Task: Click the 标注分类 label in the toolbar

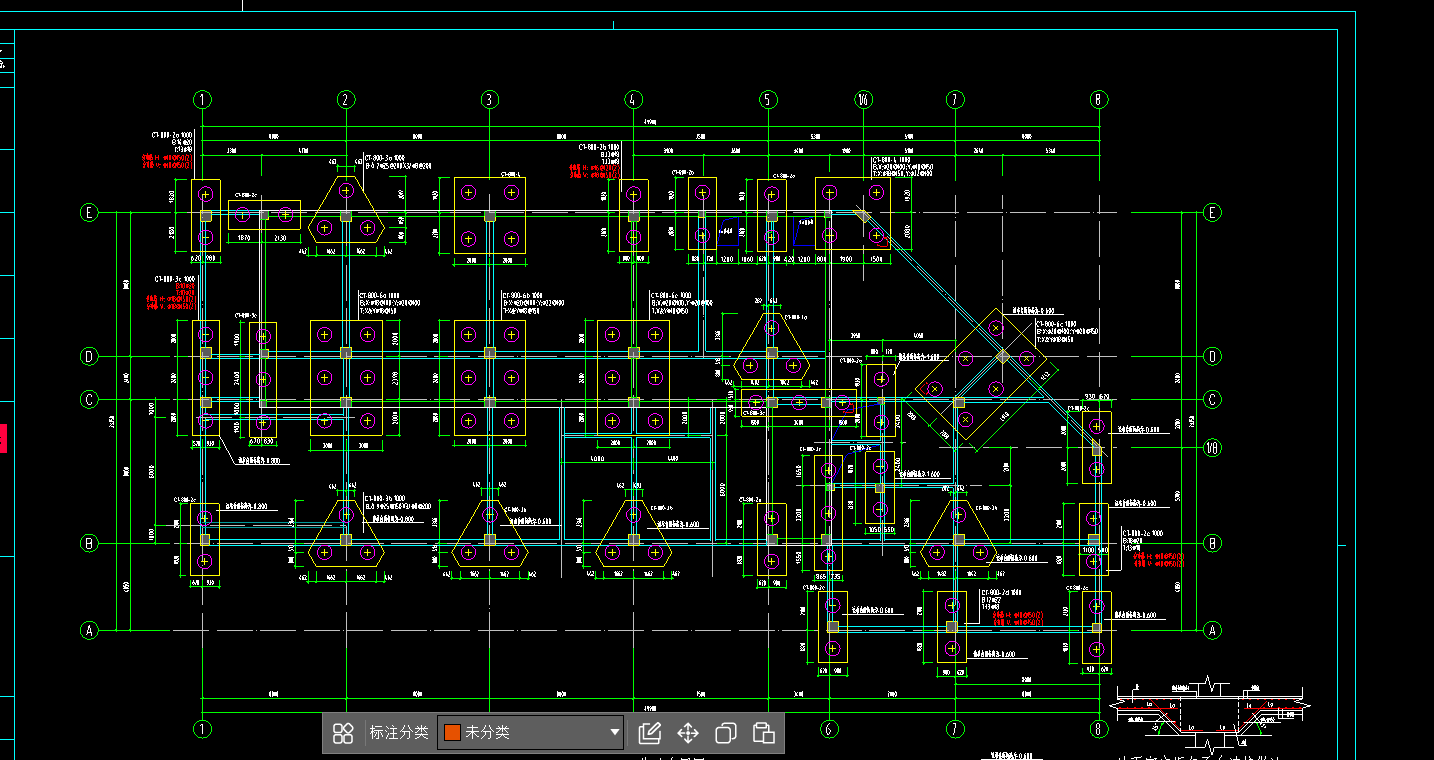Action: click(x=398, y=733)
